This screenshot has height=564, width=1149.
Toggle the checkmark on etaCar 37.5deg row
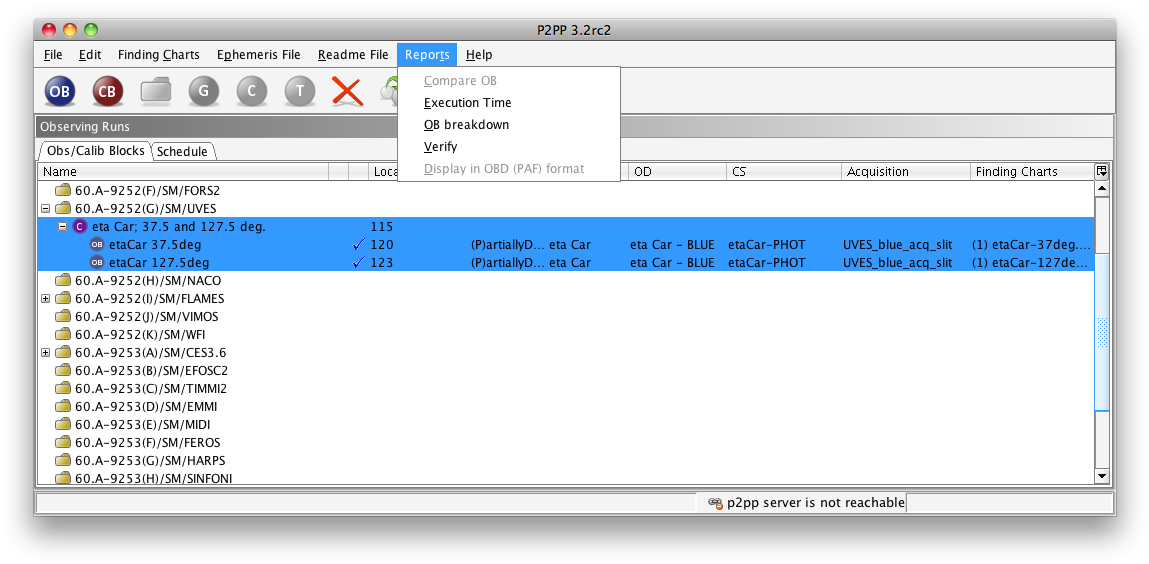pos(358,245)
